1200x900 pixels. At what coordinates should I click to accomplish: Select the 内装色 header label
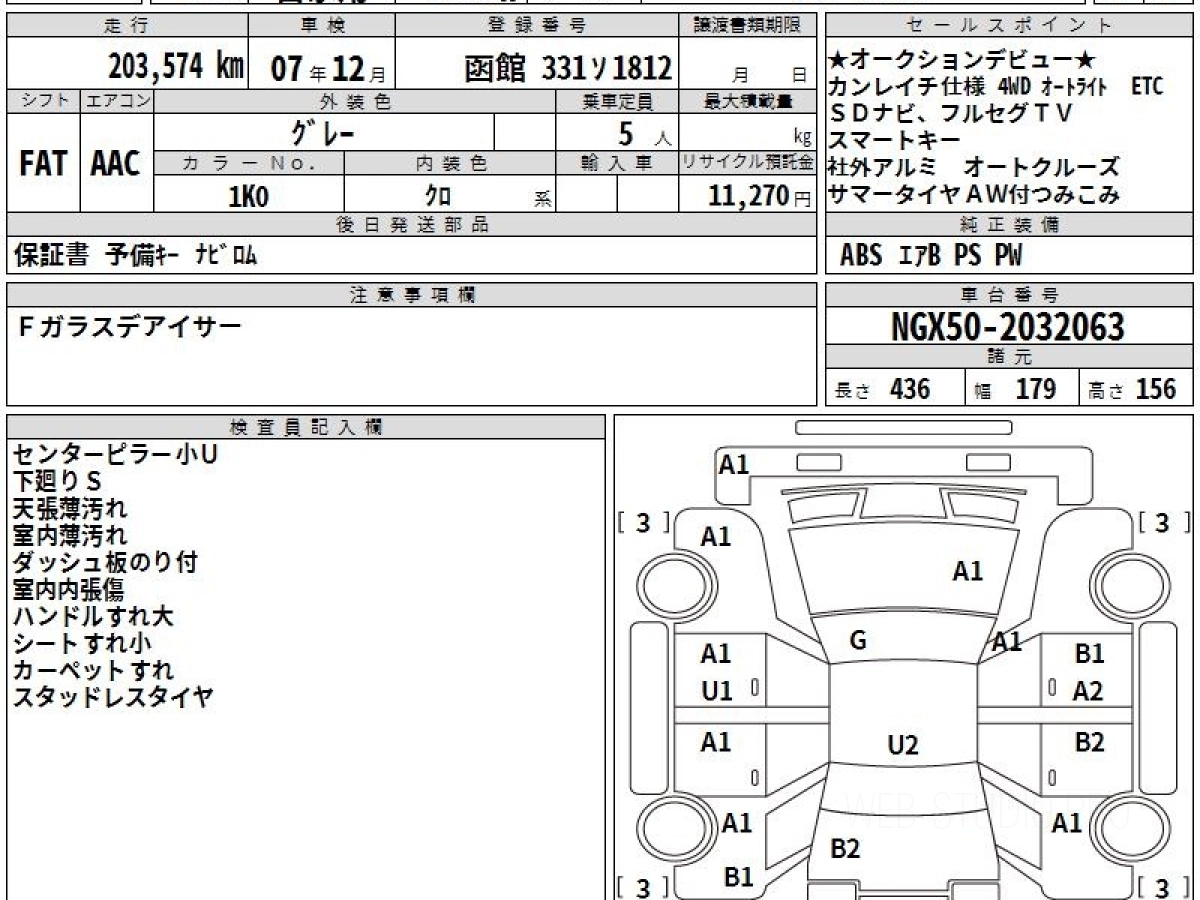tap(450, 164)
